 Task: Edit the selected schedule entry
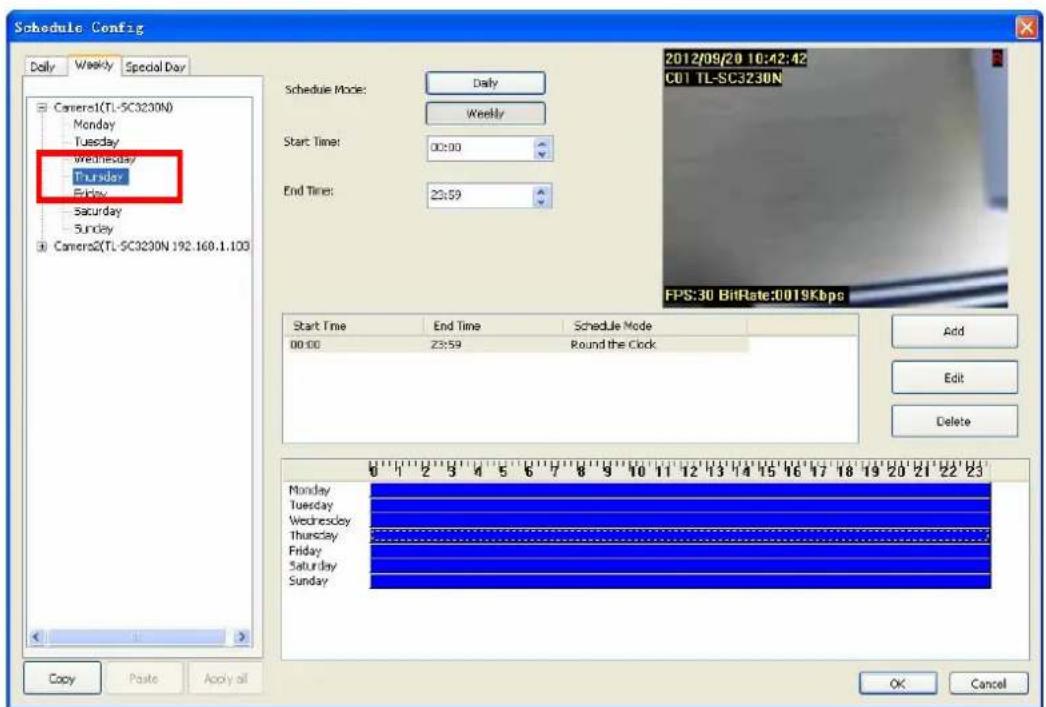click(x=954, y=378)
